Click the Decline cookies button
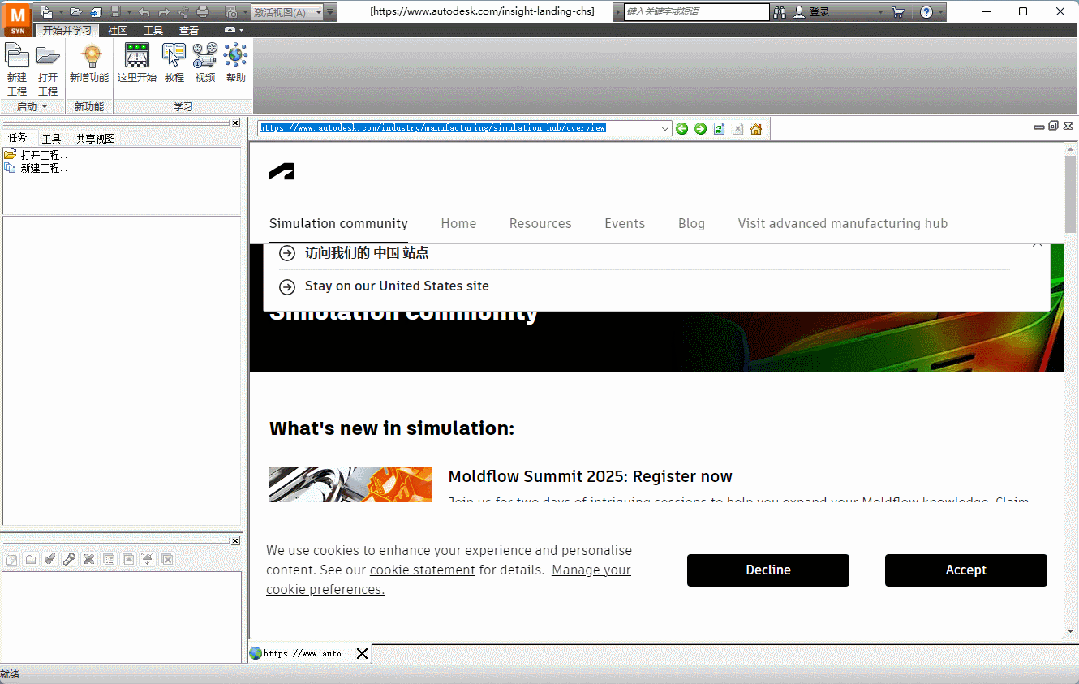This screenshot has width=1079, height=684. [767, 570]
